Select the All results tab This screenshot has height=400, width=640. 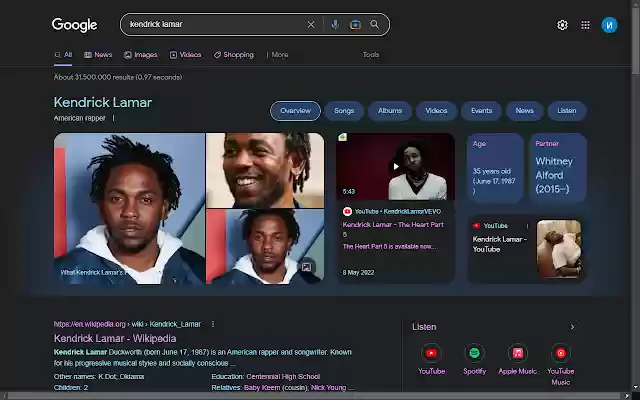(x=63, y=55)
